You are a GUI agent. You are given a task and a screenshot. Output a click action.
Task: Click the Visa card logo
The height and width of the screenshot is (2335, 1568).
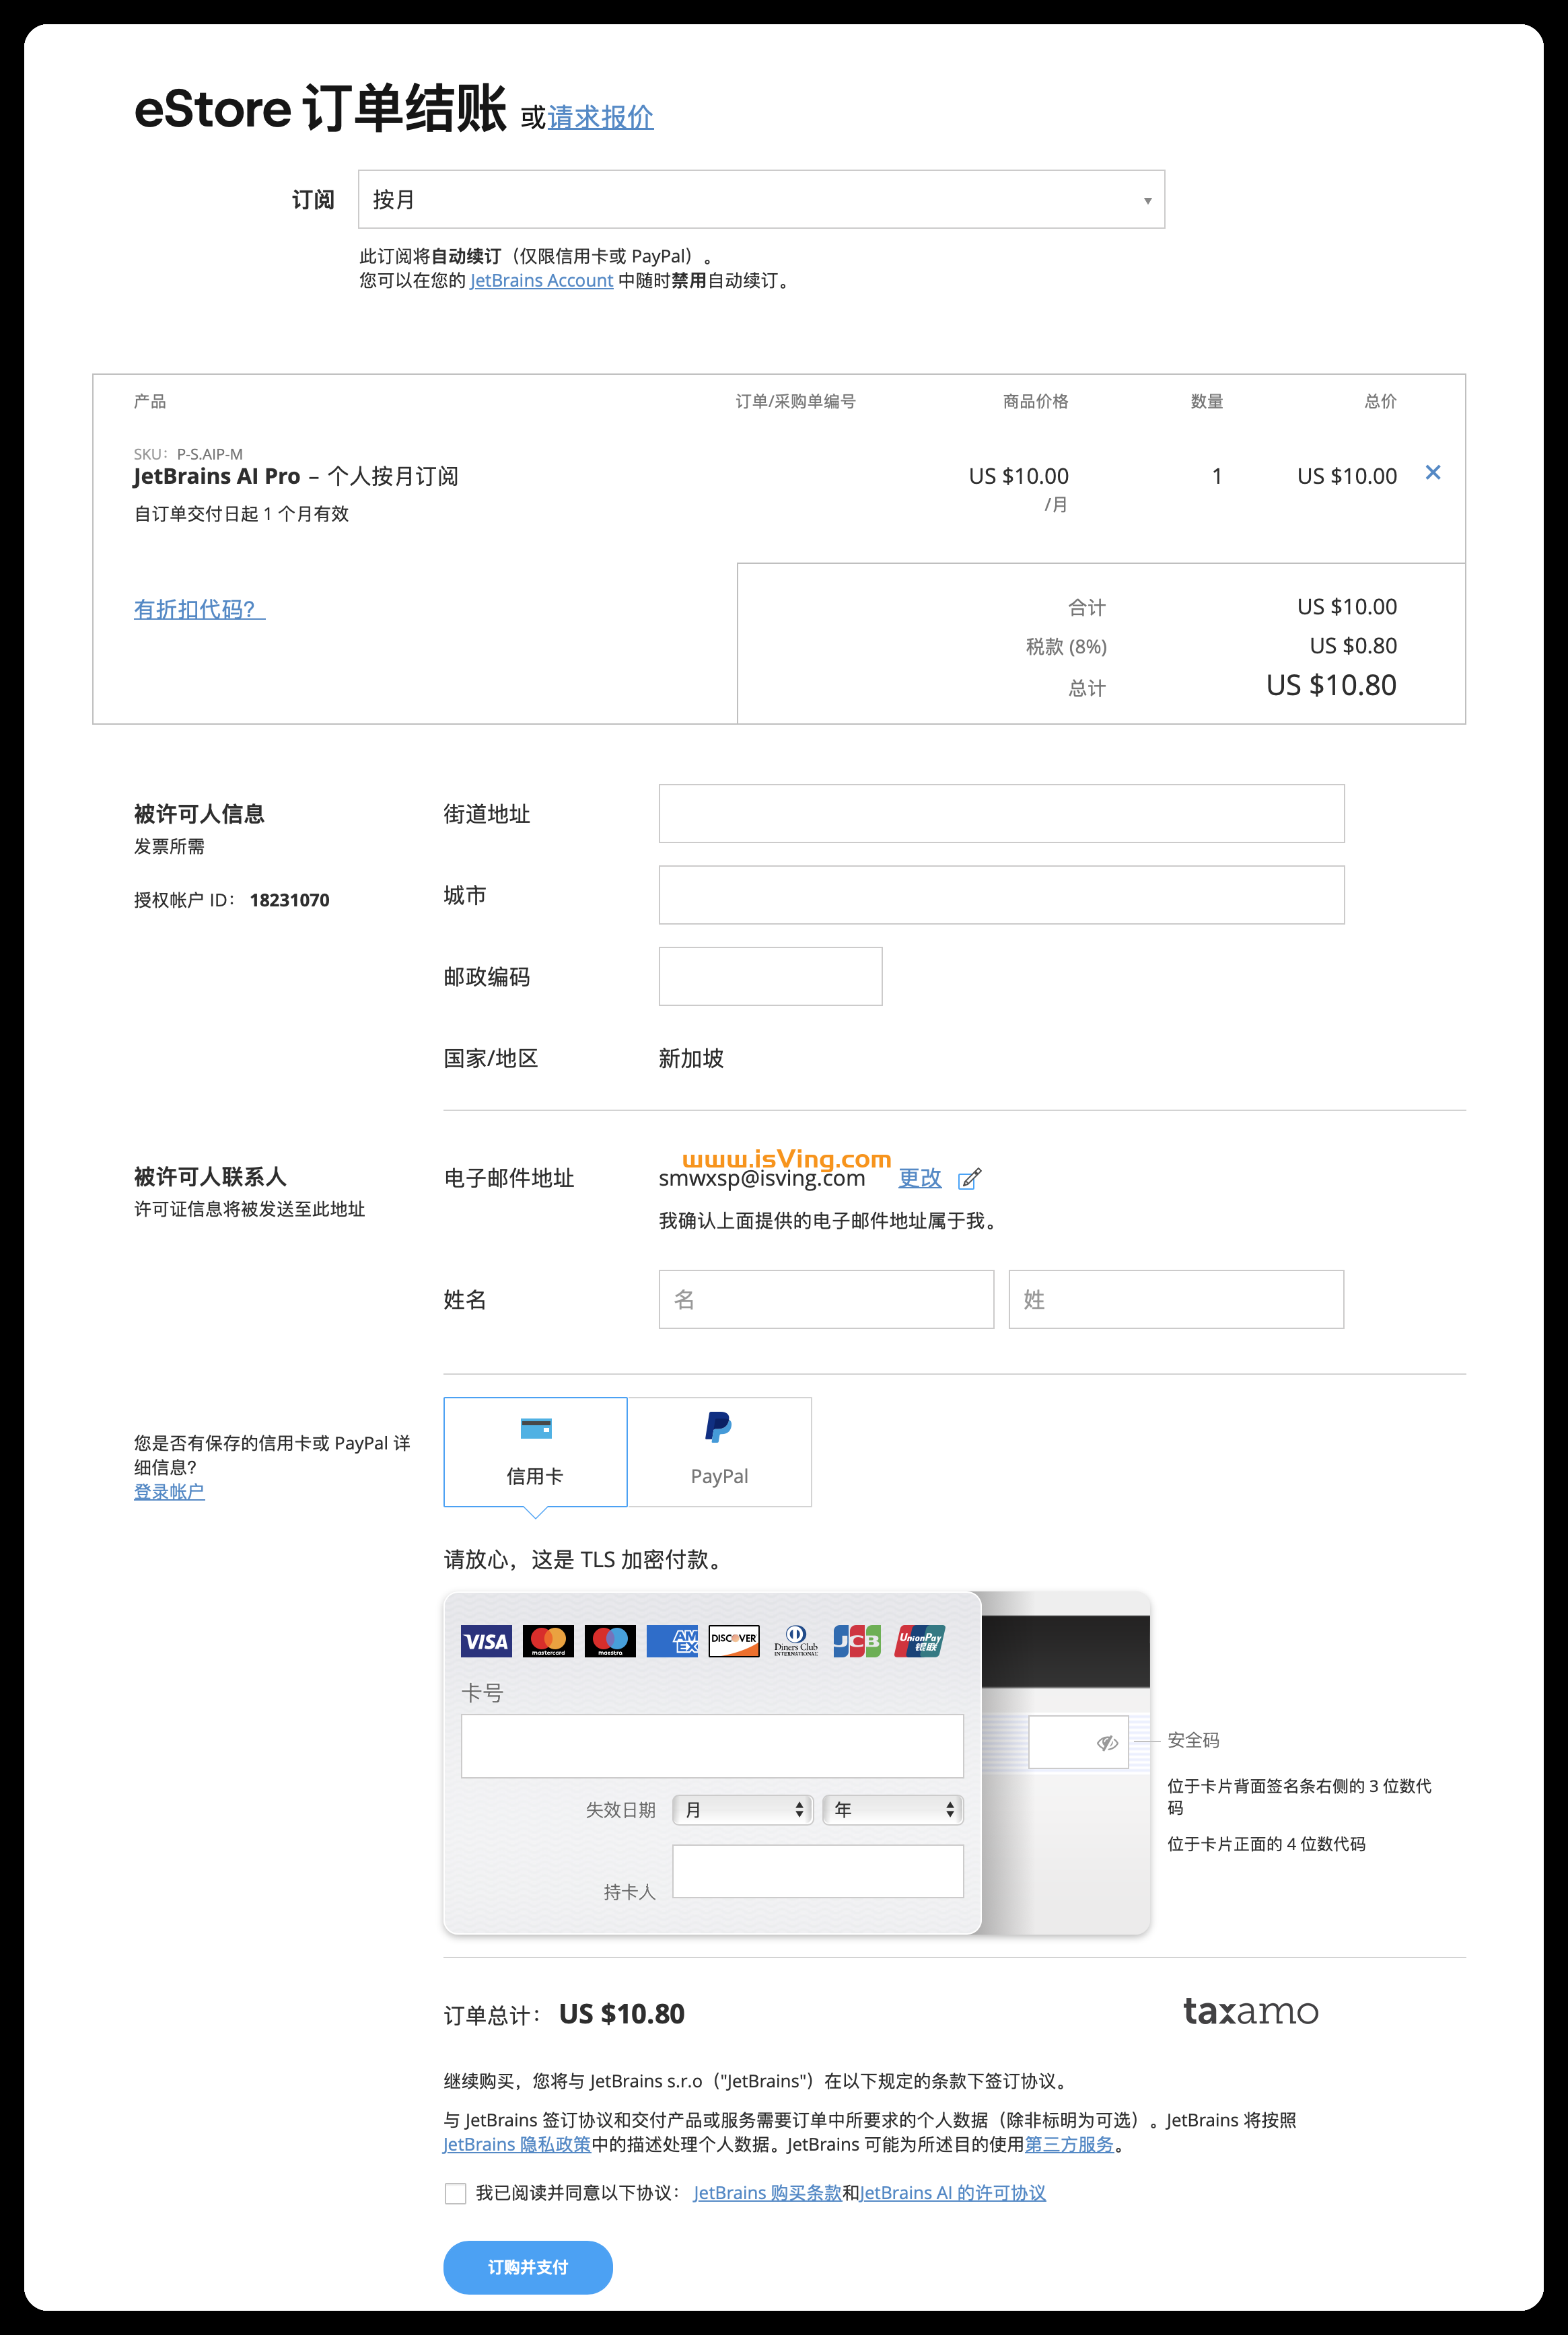(486, 1641)
